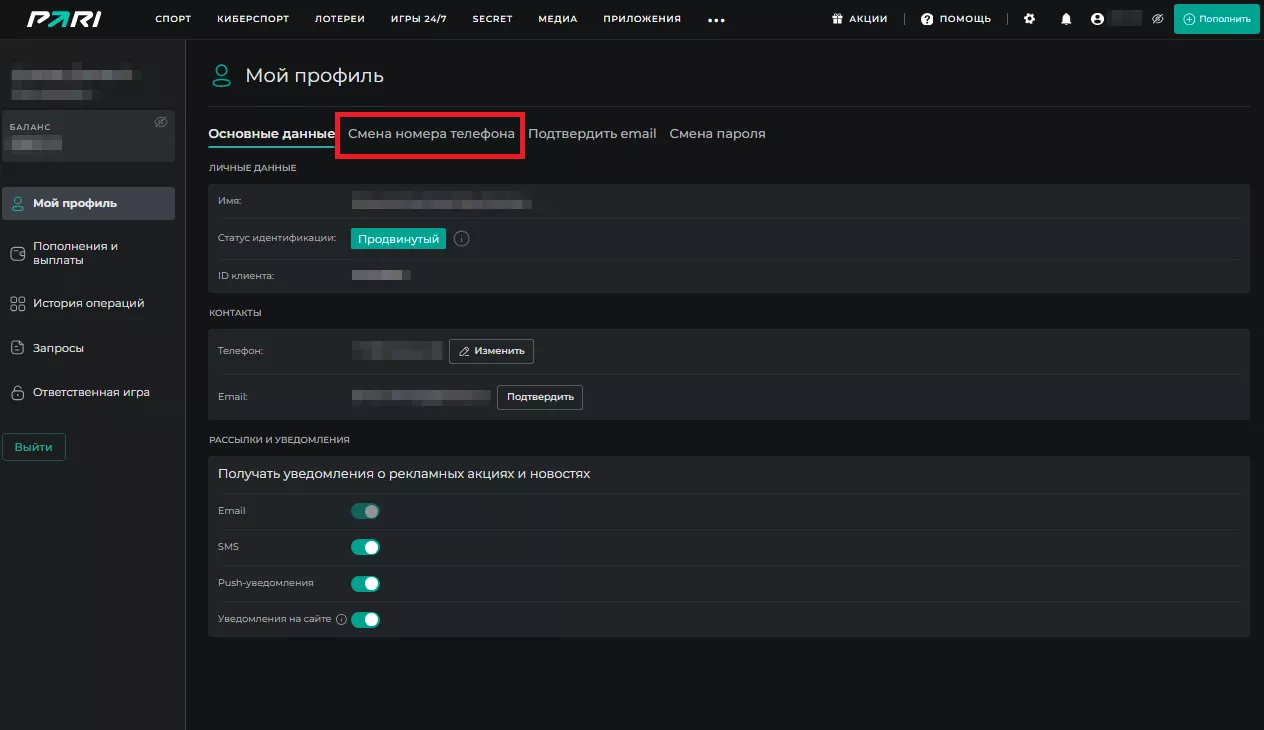
Task: Open notifications bell icon
Action: click(1066, 19)
